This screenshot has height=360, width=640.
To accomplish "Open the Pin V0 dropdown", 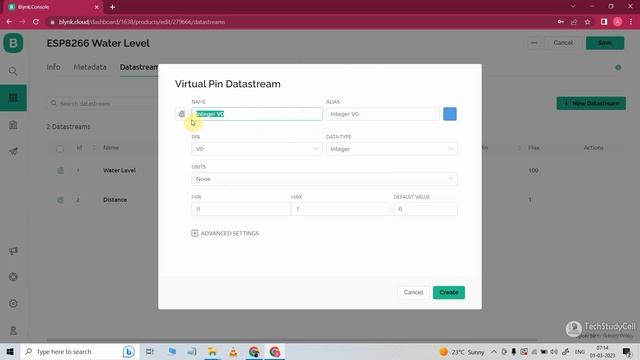I will (x=257, y=149).
